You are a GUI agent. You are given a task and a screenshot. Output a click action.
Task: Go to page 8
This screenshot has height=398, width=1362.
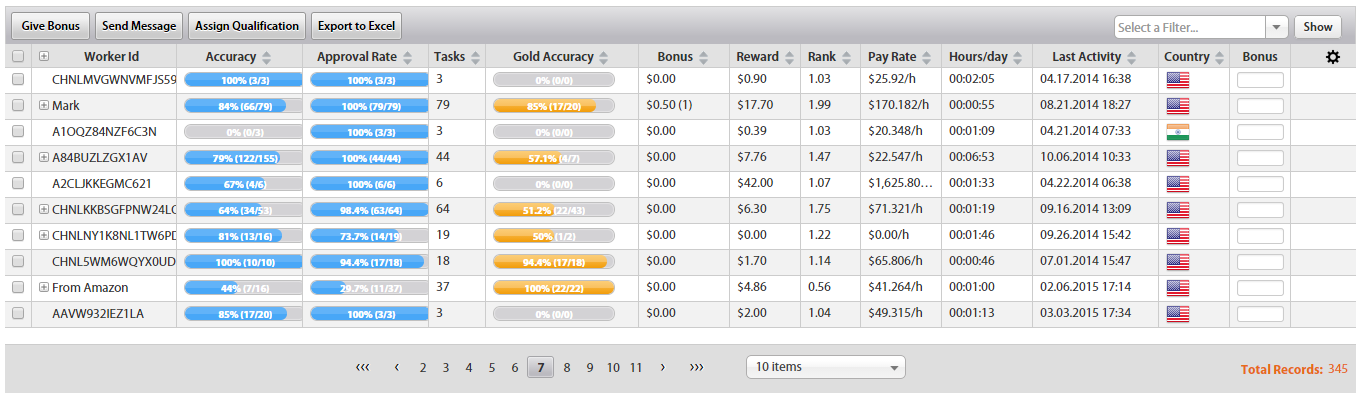click(567, 367)
